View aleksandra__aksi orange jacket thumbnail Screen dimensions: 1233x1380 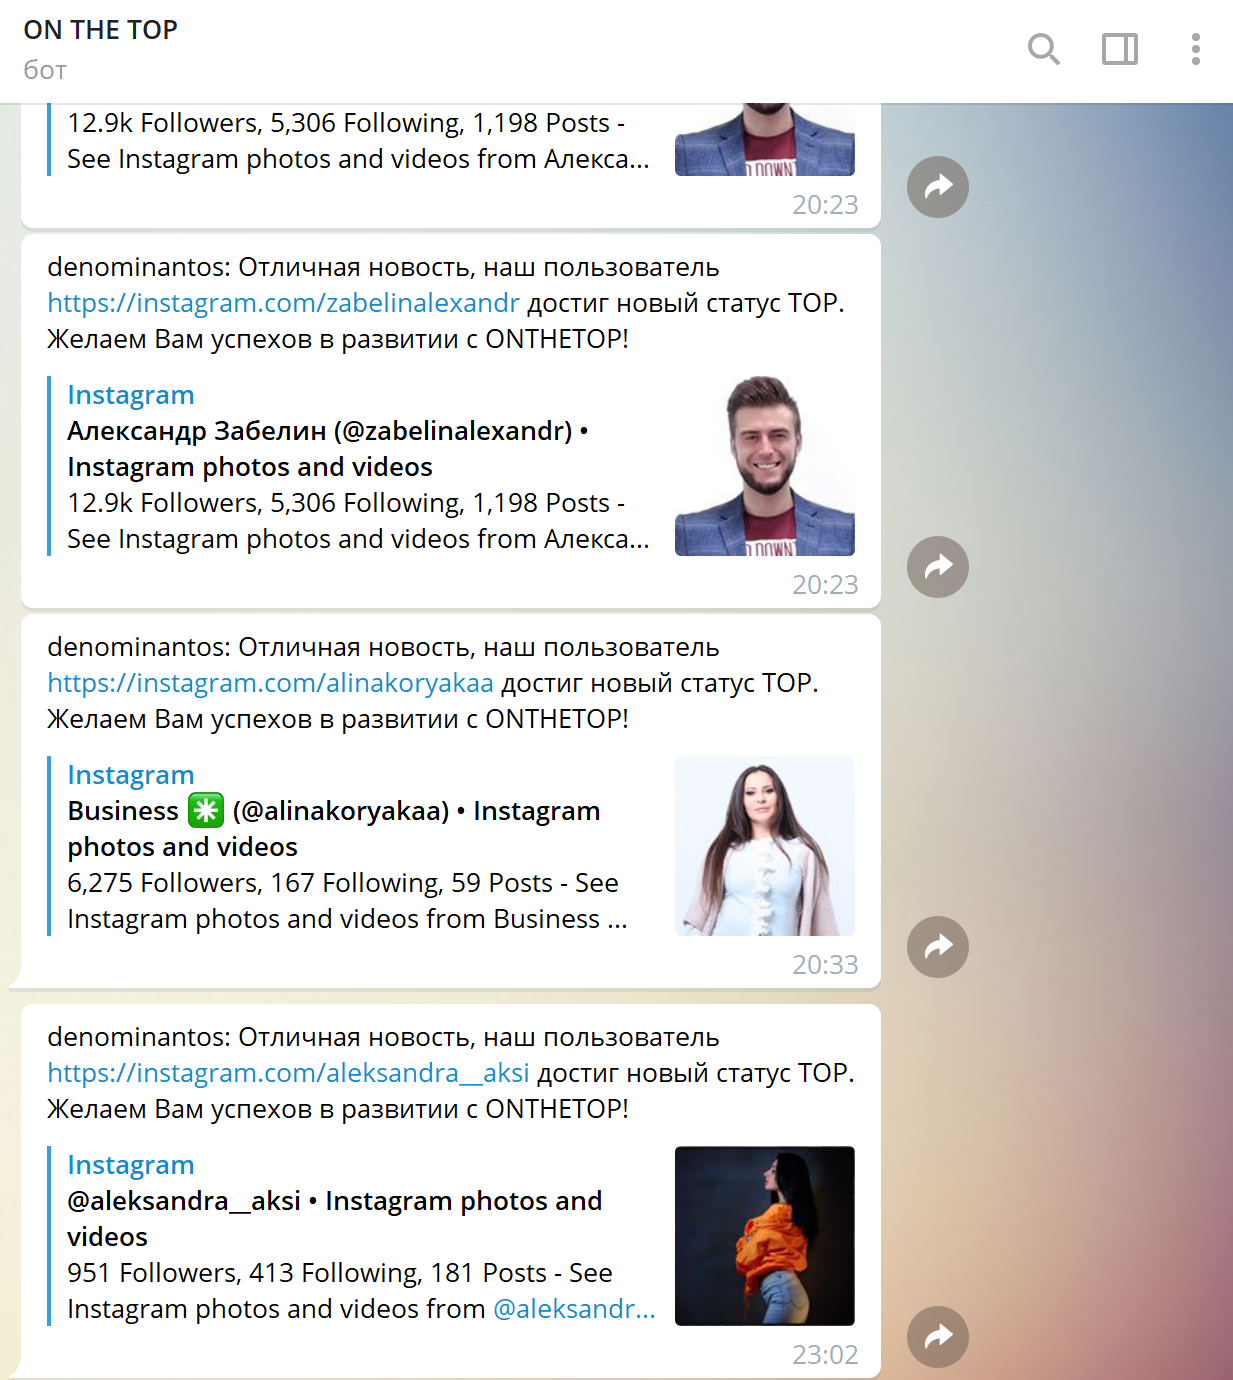pos(765,1236)
